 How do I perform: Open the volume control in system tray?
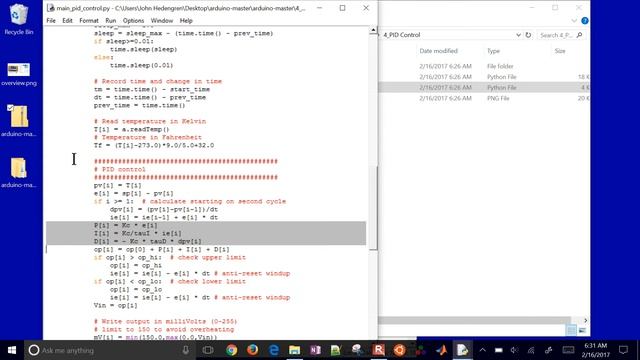click(x=514, y=350)
